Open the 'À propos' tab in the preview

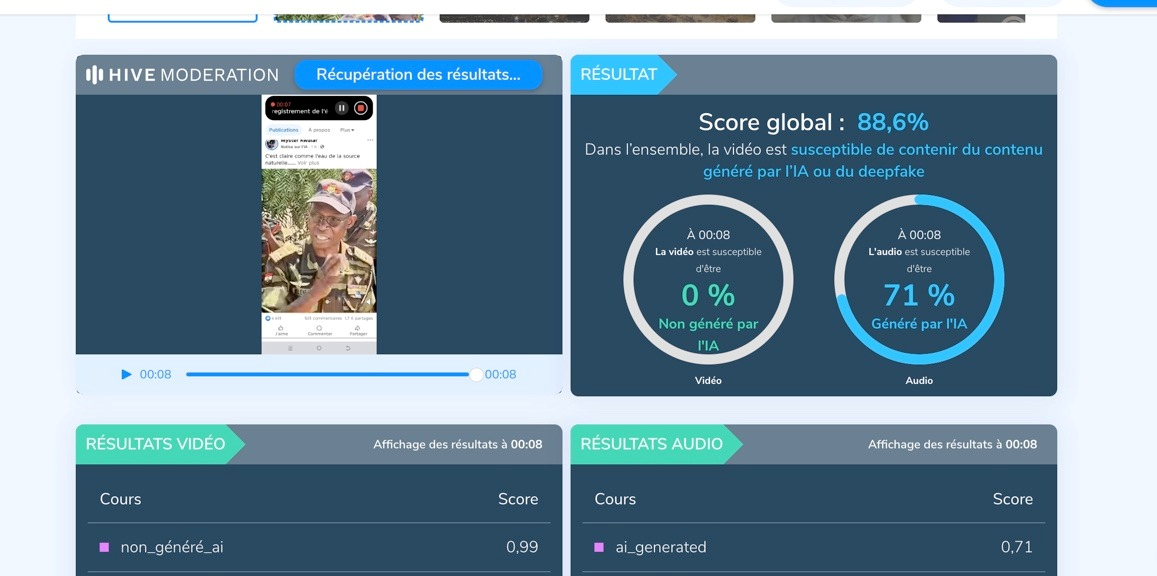point(319,130)
